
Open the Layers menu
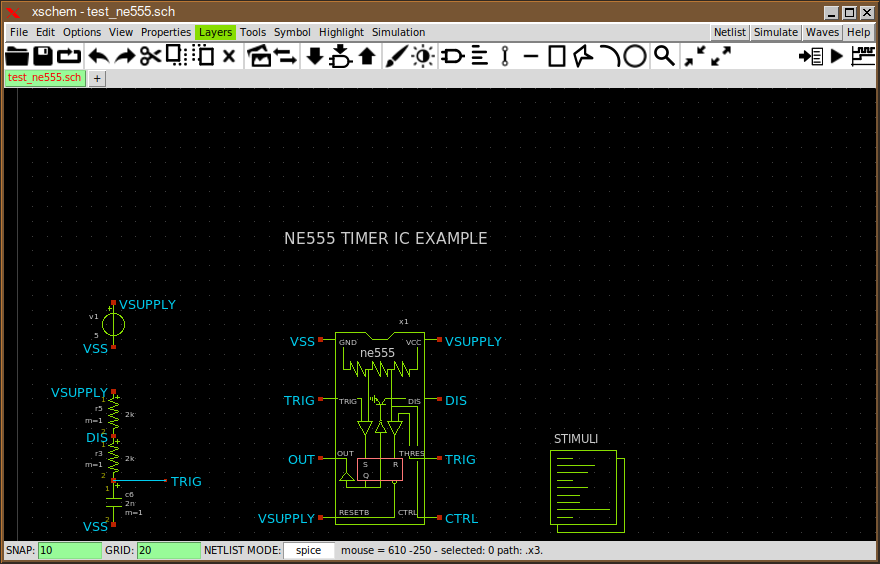pyautogui.click(x=215, y=32)
